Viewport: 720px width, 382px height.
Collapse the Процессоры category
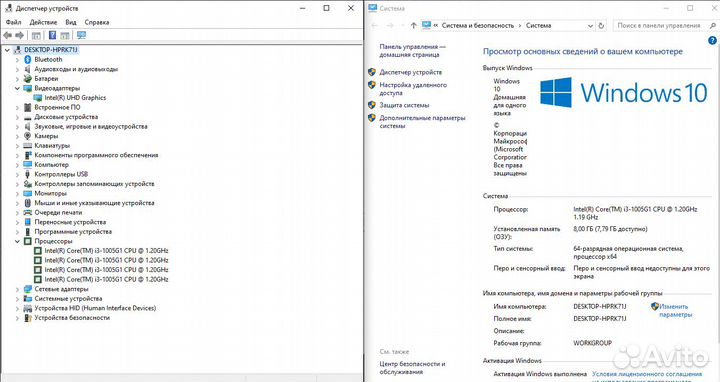click(17, 241)
